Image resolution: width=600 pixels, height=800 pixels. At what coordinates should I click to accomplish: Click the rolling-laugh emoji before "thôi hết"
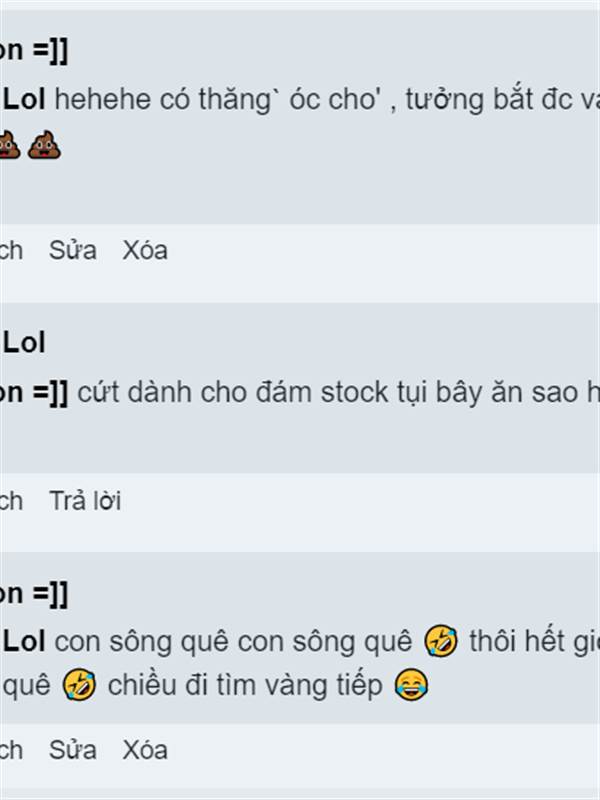[x=441, y=641]
